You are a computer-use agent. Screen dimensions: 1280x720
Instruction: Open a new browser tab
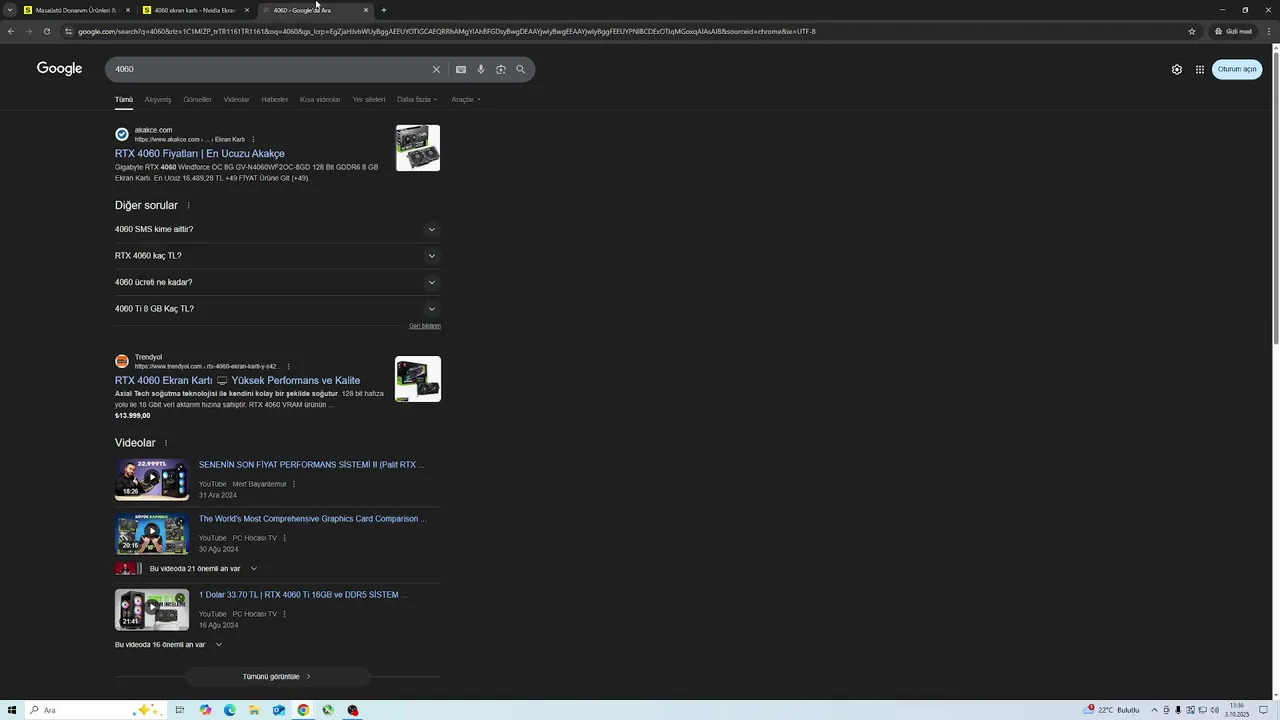click(x=384, y=10)
